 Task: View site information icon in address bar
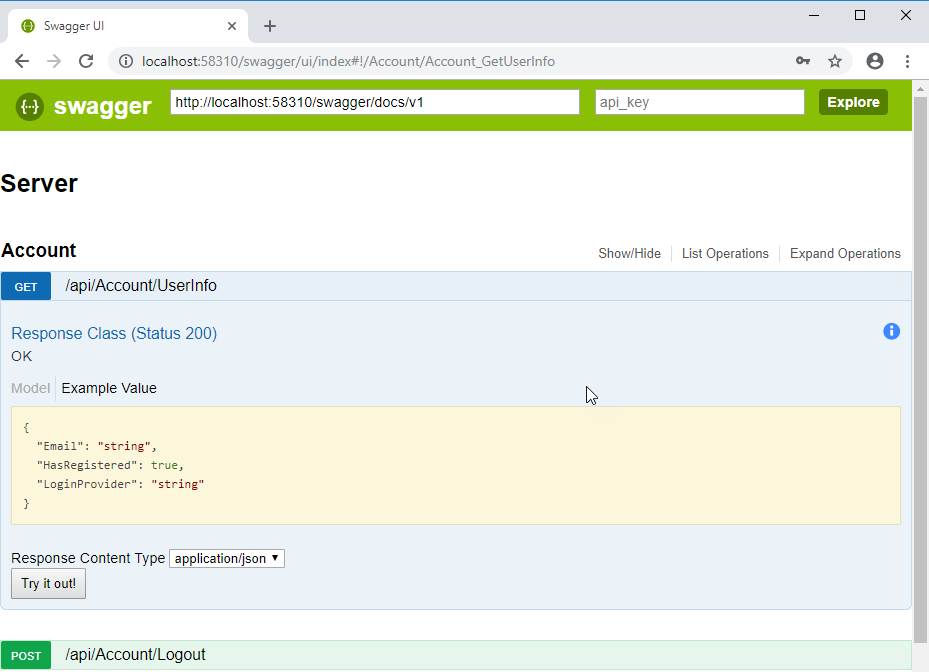[x=126, y=61]
